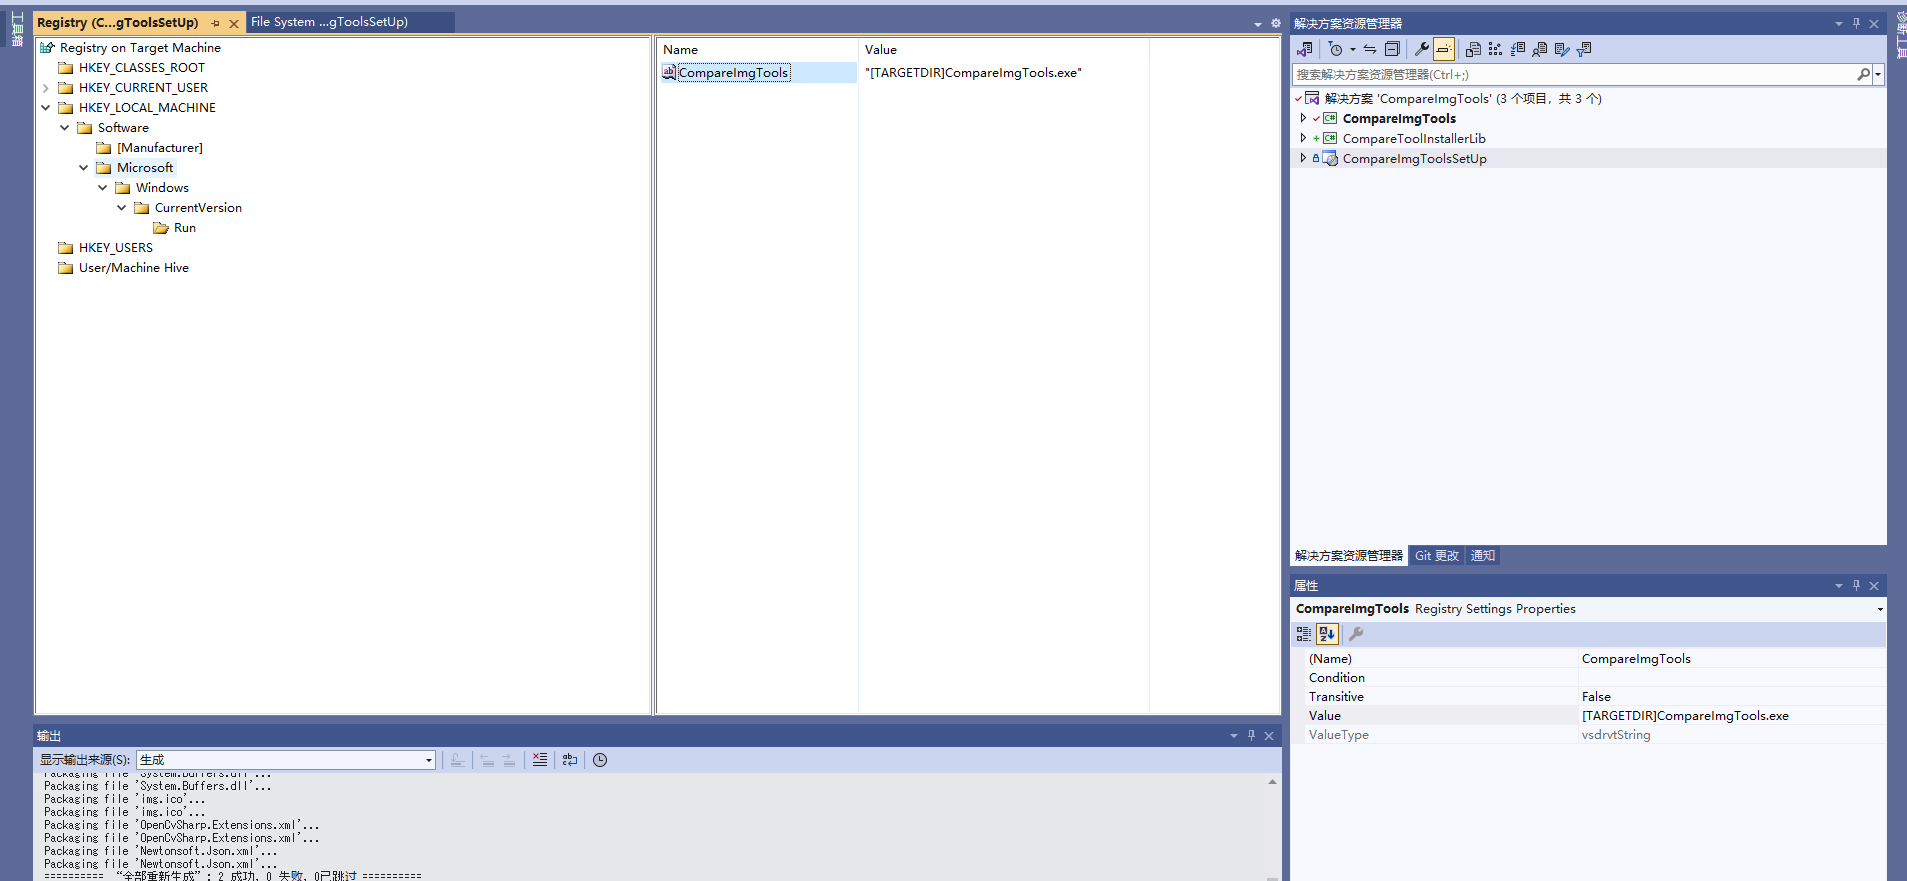The width and height of the screenshot is (1907, 881).
Task: Click the pending changes filter clock icon
Action: click(1336, 49)
